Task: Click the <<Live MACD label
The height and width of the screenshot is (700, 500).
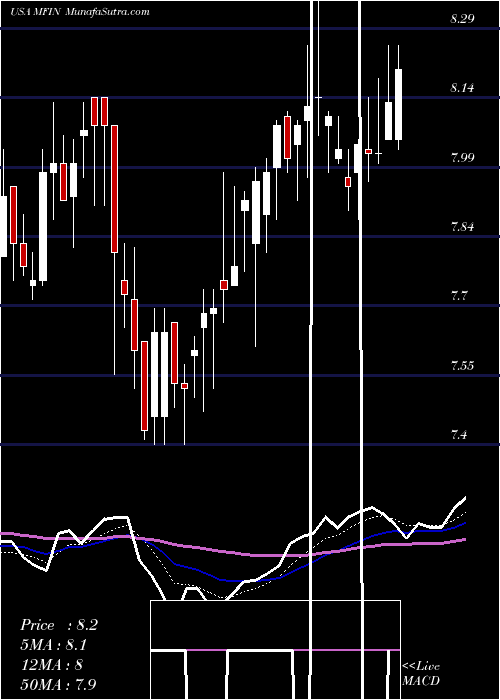Action: point(421,674)
